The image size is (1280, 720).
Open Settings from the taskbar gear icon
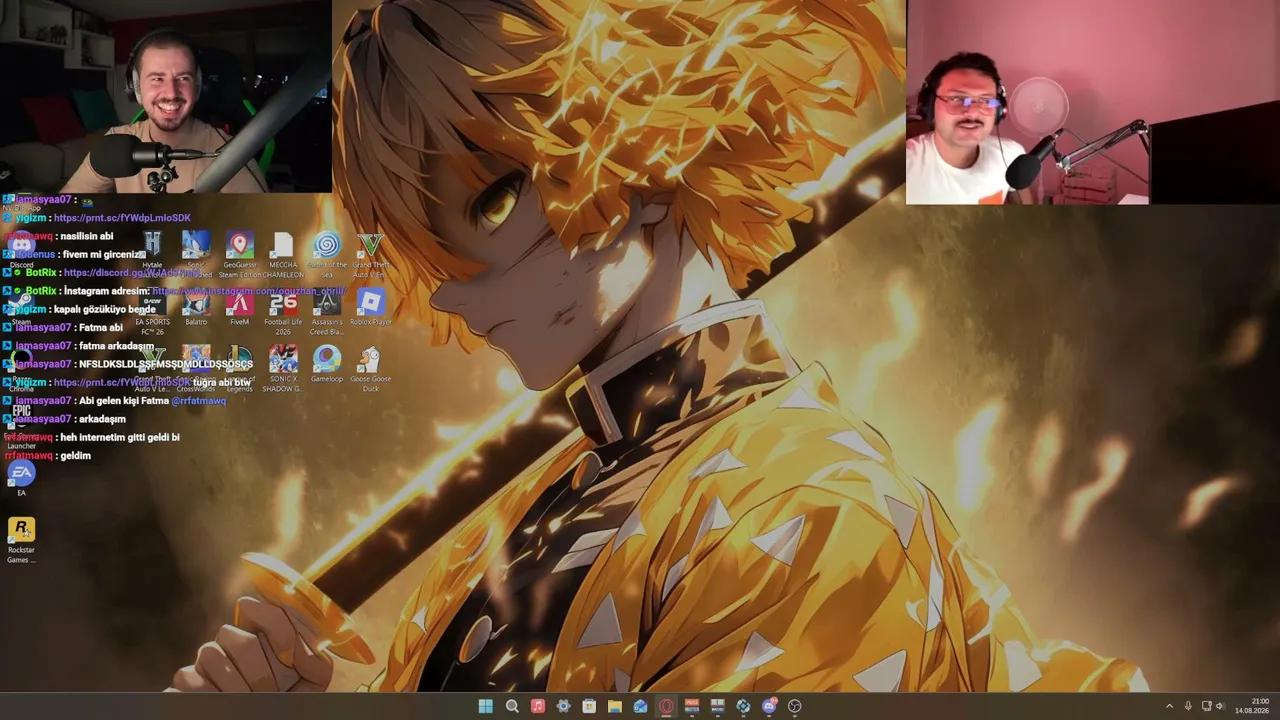563,706
